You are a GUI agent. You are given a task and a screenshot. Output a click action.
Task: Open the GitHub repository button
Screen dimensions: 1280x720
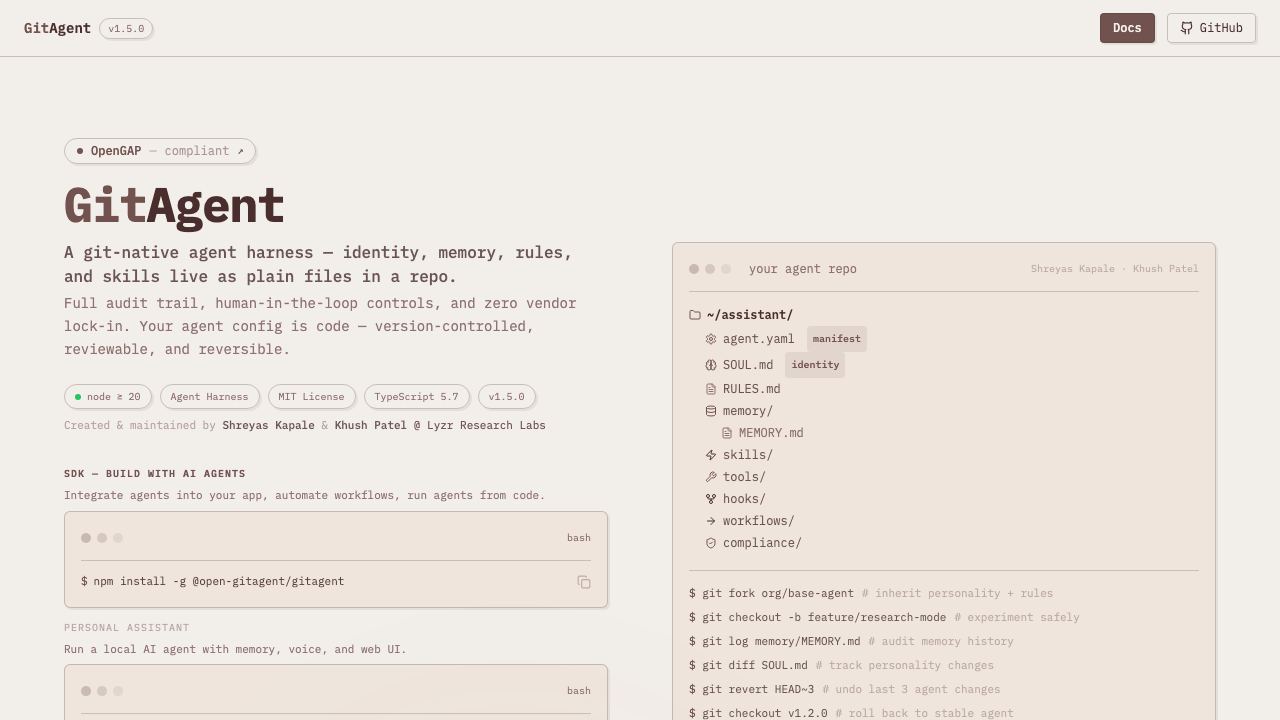click(1211, 28)
